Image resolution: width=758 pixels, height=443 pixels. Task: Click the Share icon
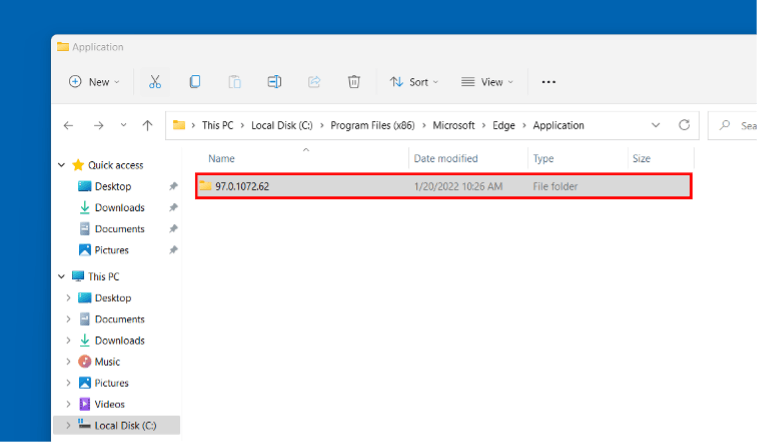pyautogui.click(x=314, y=82)
